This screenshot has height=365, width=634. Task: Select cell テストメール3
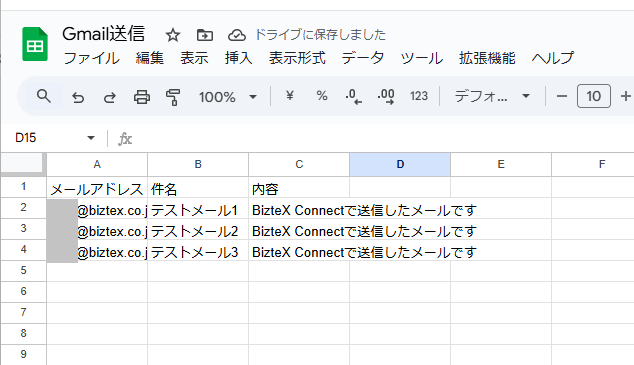click(198, 250)
